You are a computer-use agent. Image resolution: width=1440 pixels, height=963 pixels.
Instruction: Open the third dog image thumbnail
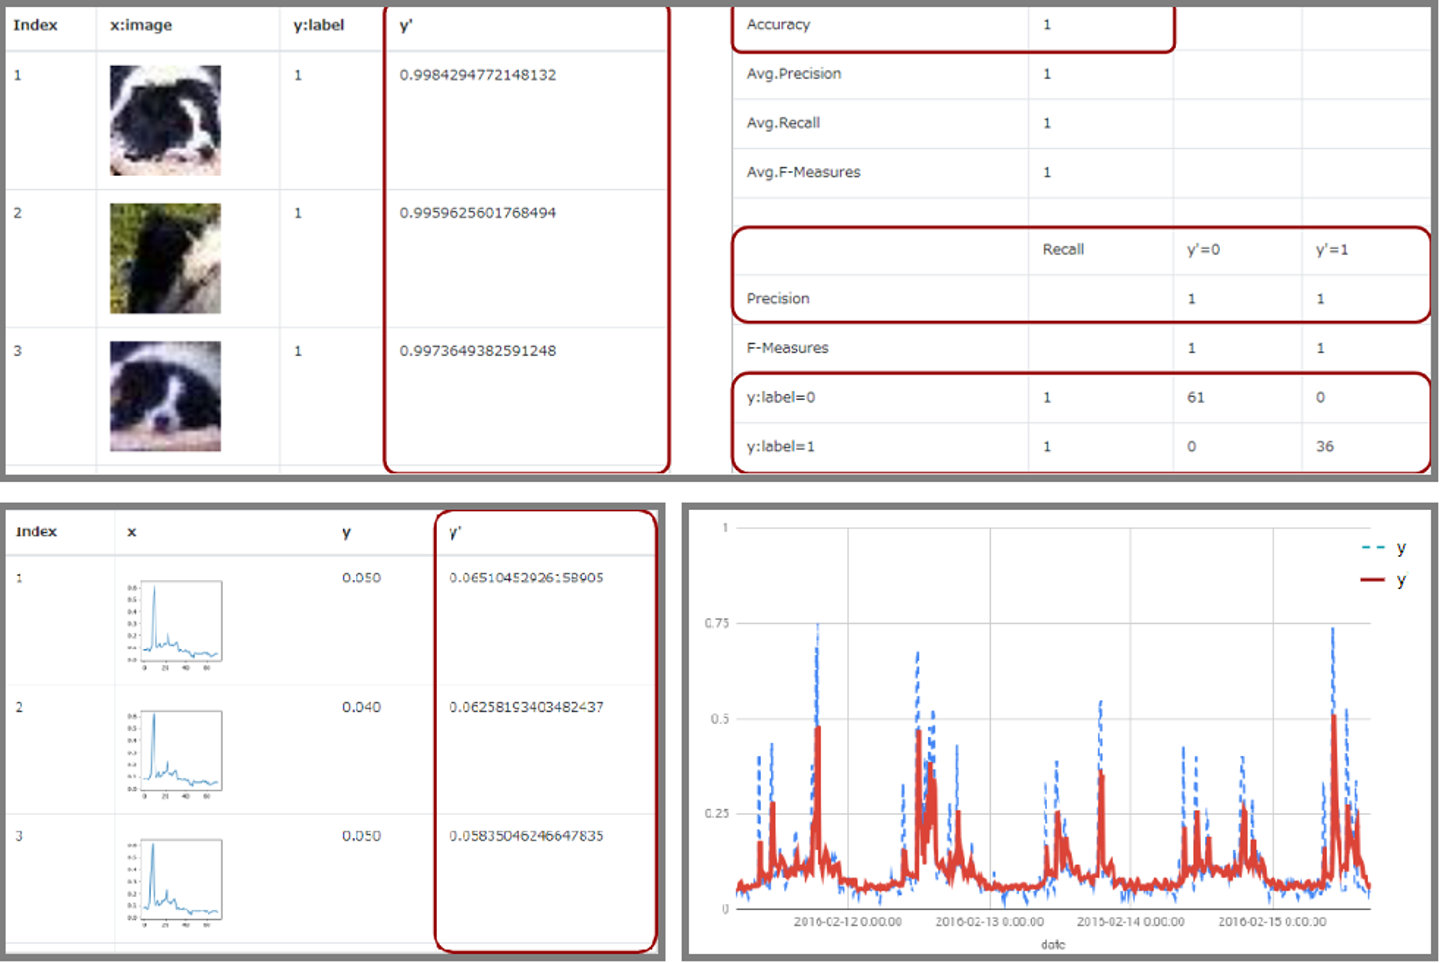[165, 396]
